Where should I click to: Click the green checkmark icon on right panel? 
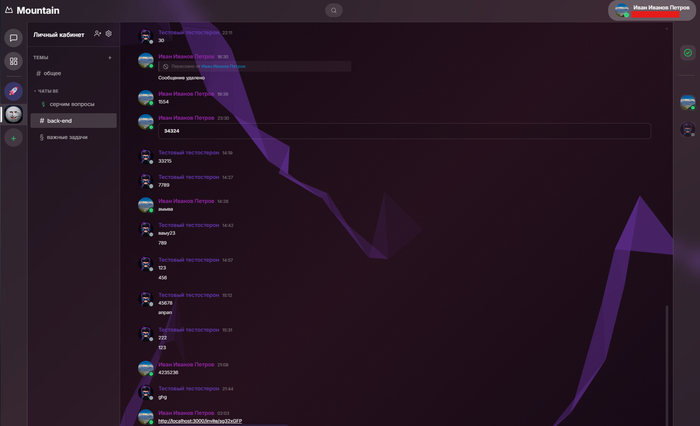pos(688,53)
